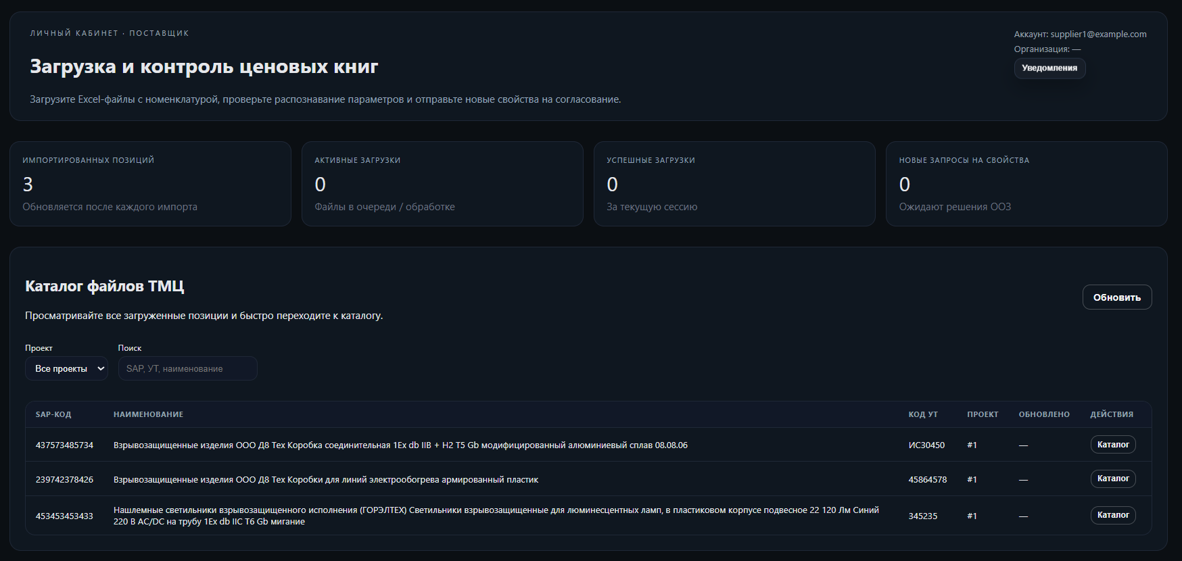Click the Действия column header
1182x561 pixels.
[1111, 414]
